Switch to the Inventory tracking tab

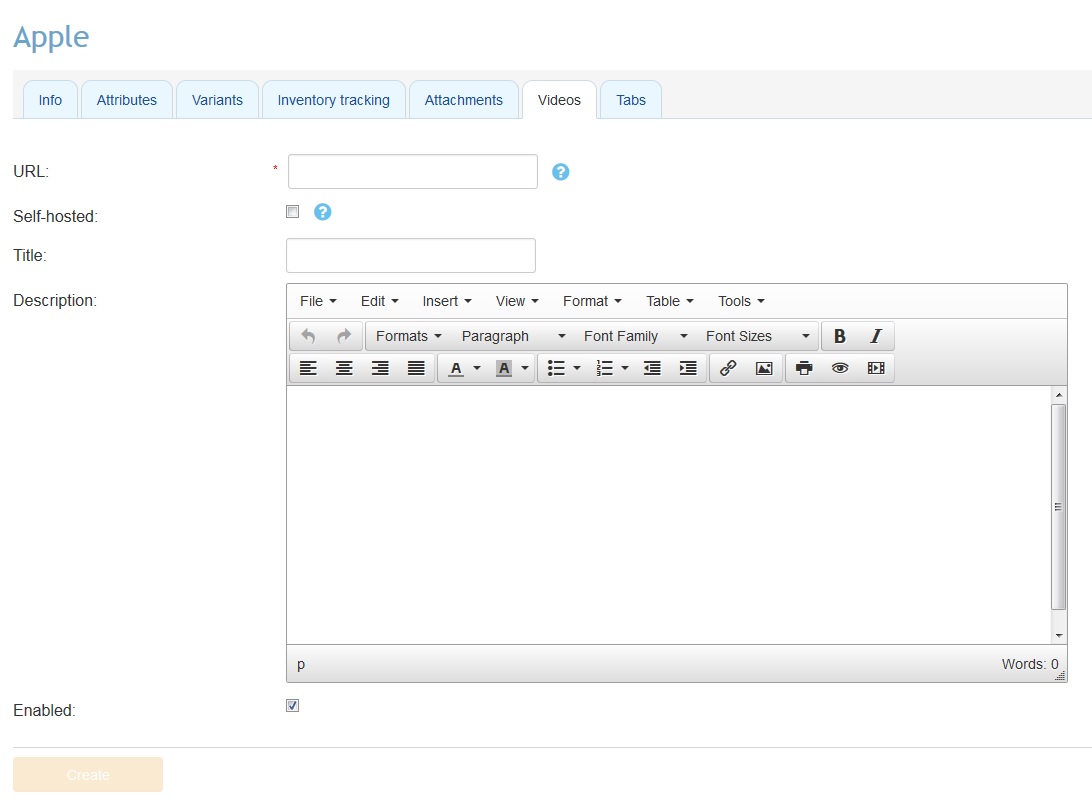[334, 100]
